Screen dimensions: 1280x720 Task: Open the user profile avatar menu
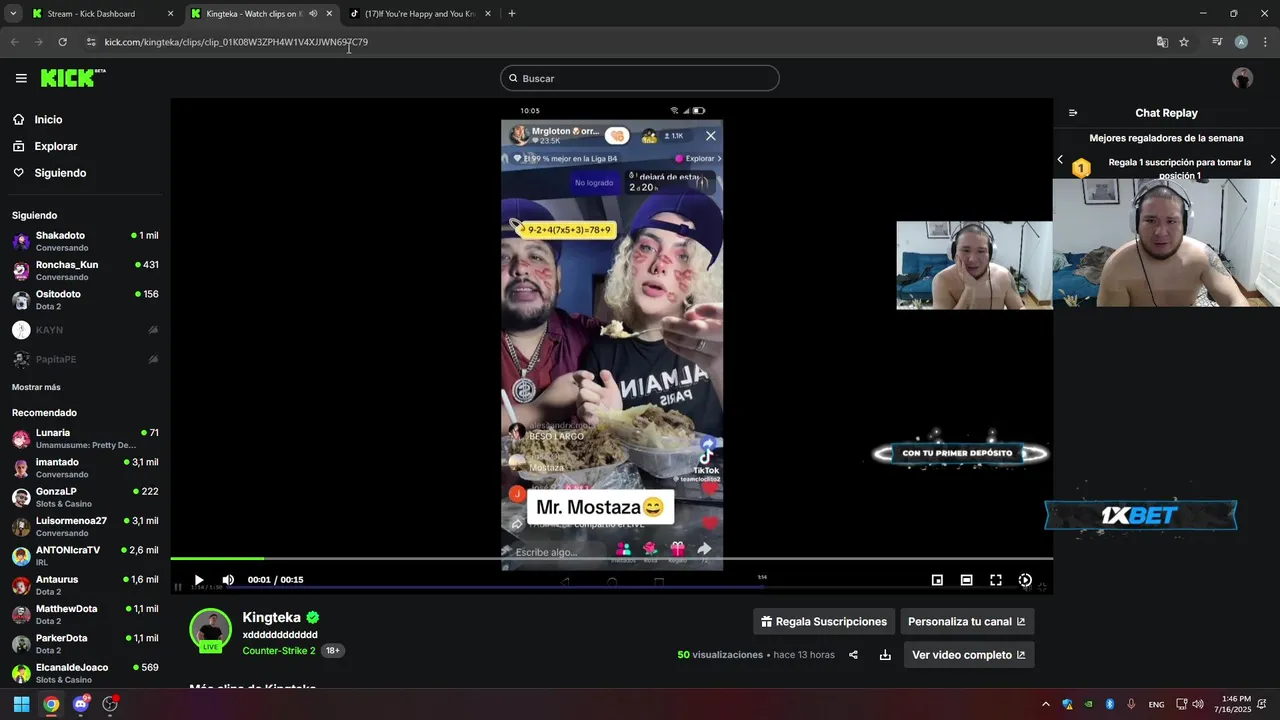coord(1243,78)
